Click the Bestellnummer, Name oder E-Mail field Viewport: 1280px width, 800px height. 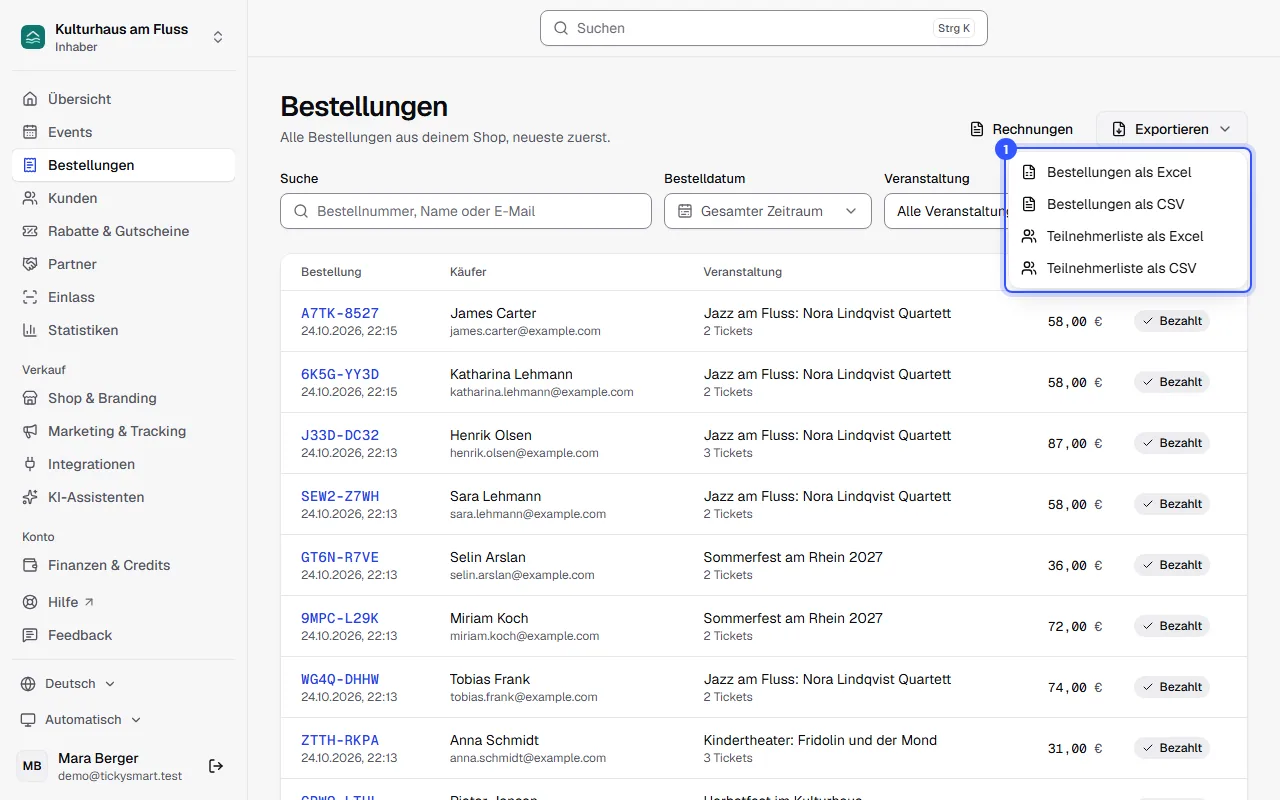point(466,211)
